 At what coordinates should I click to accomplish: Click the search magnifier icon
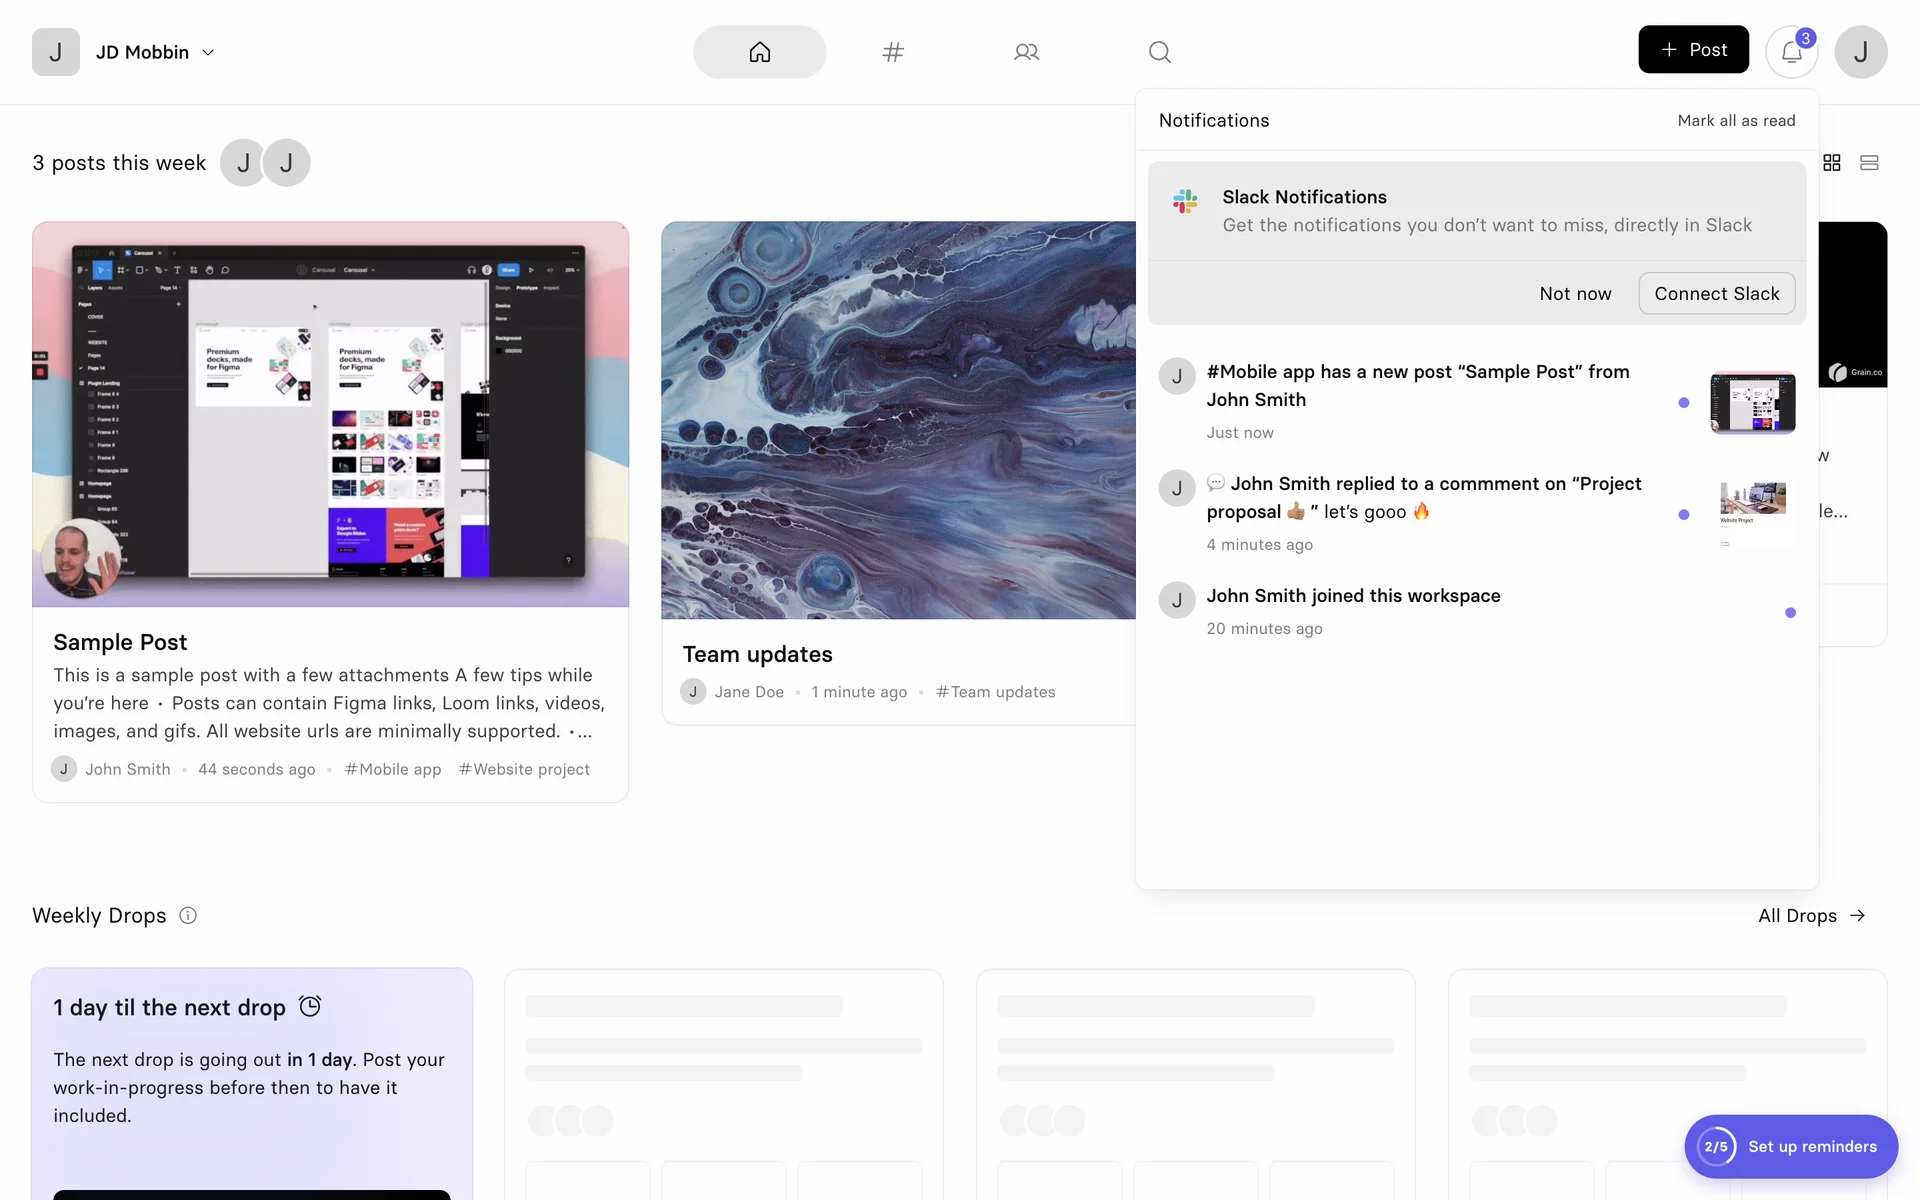(1159, 52)
